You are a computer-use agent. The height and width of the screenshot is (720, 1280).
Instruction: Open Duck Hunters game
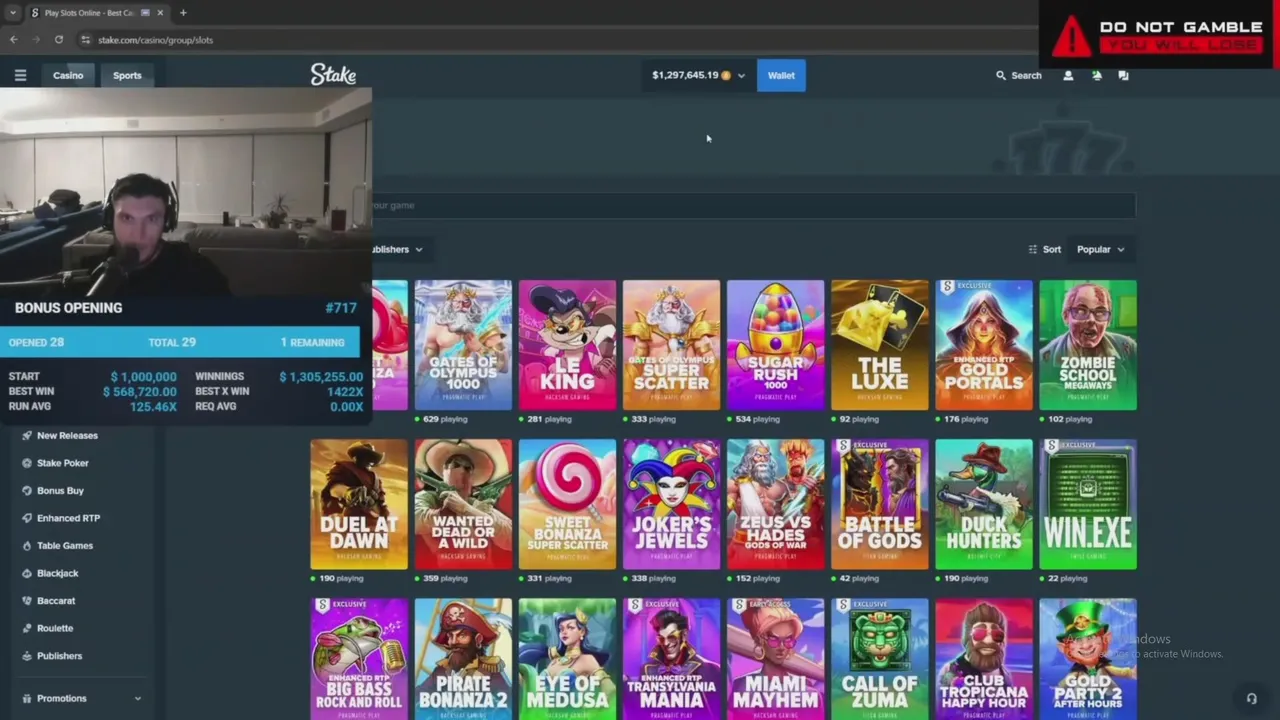pos(983,504)
